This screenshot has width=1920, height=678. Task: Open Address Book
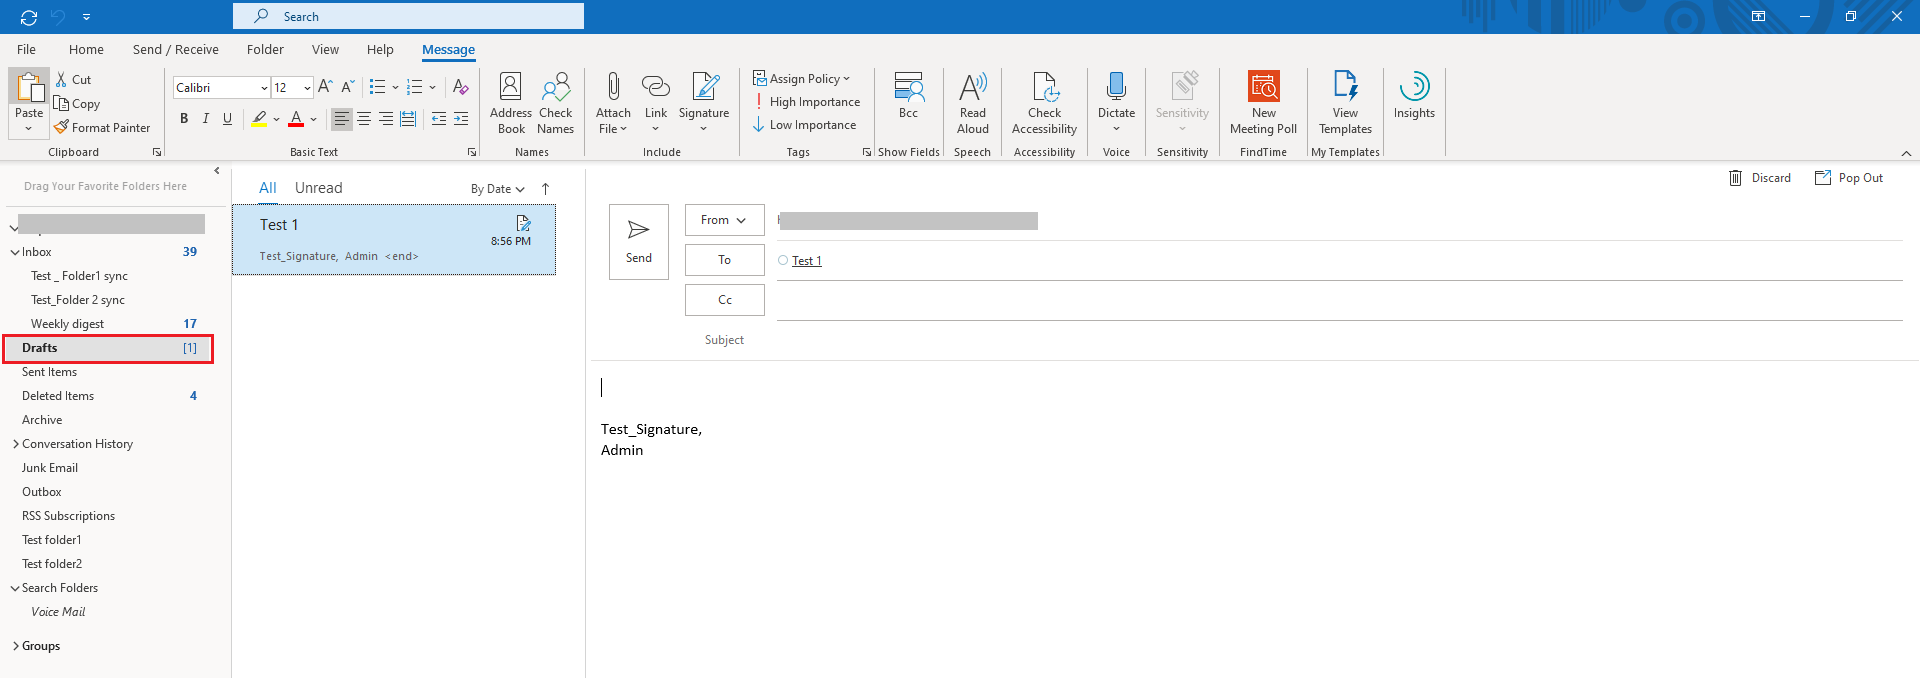(x=511, y=103)
